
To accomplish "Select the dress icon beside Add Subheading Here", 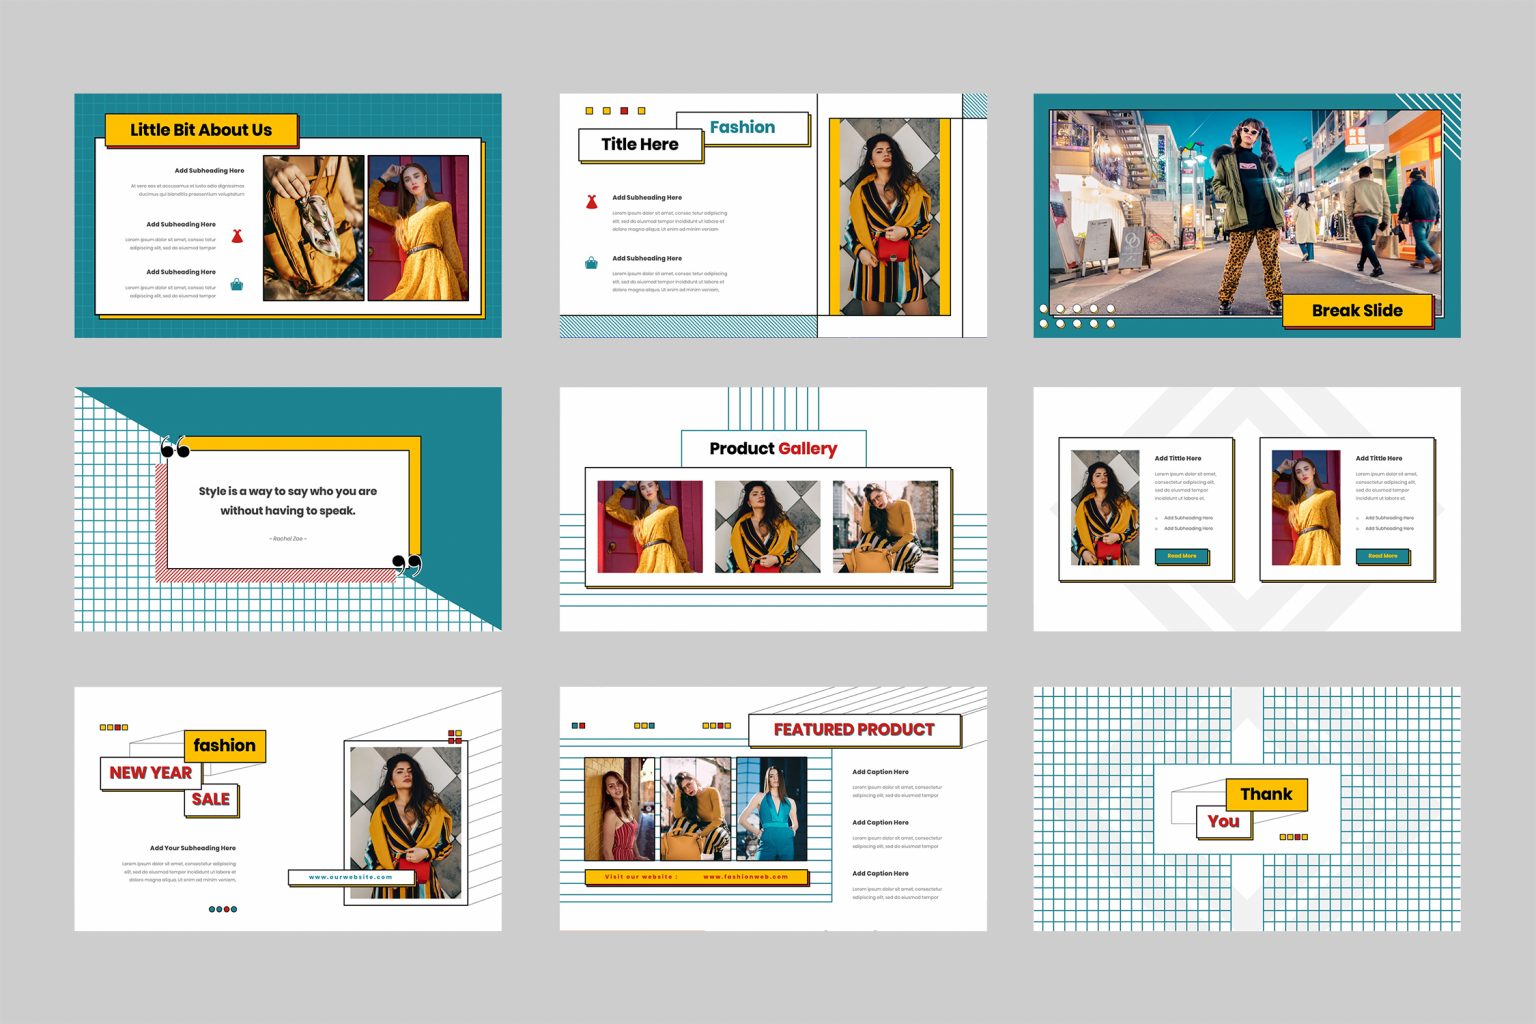I will point(590,200).
